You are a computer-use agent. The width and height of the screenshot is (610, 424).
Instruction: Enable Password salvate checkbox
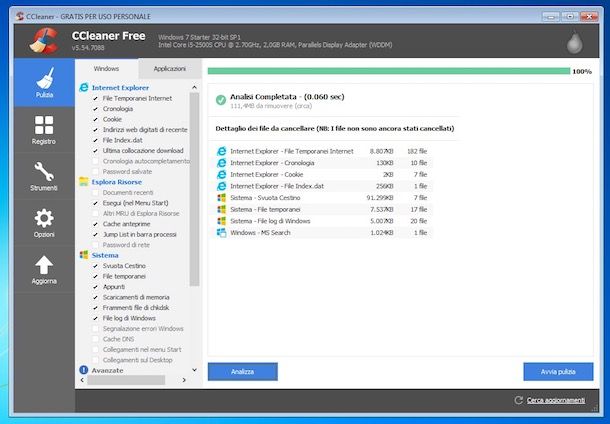[x=95, y=172]
